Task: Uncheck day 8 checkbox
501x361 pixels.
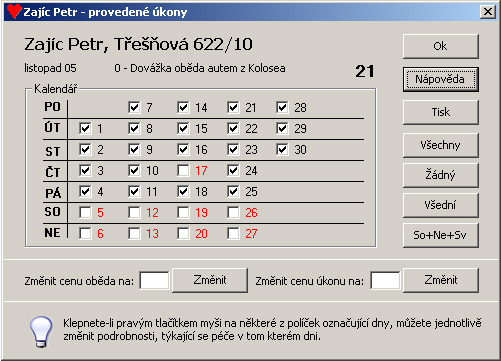Action: [134, 128]
